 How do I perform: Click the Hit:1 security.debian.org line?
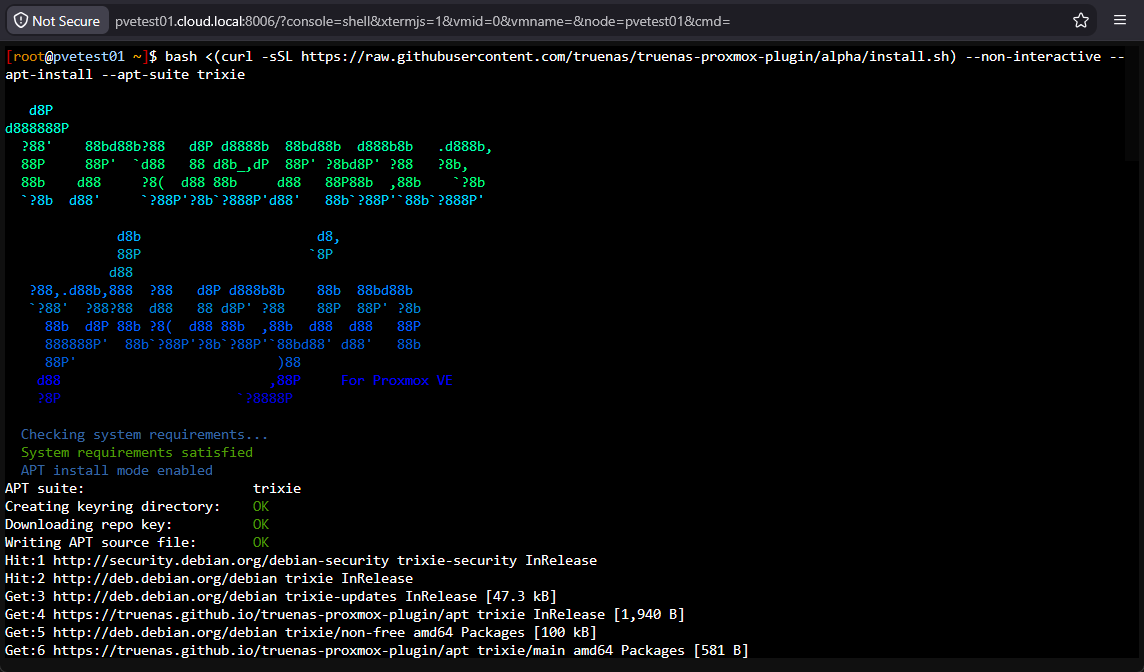(301, 560)
